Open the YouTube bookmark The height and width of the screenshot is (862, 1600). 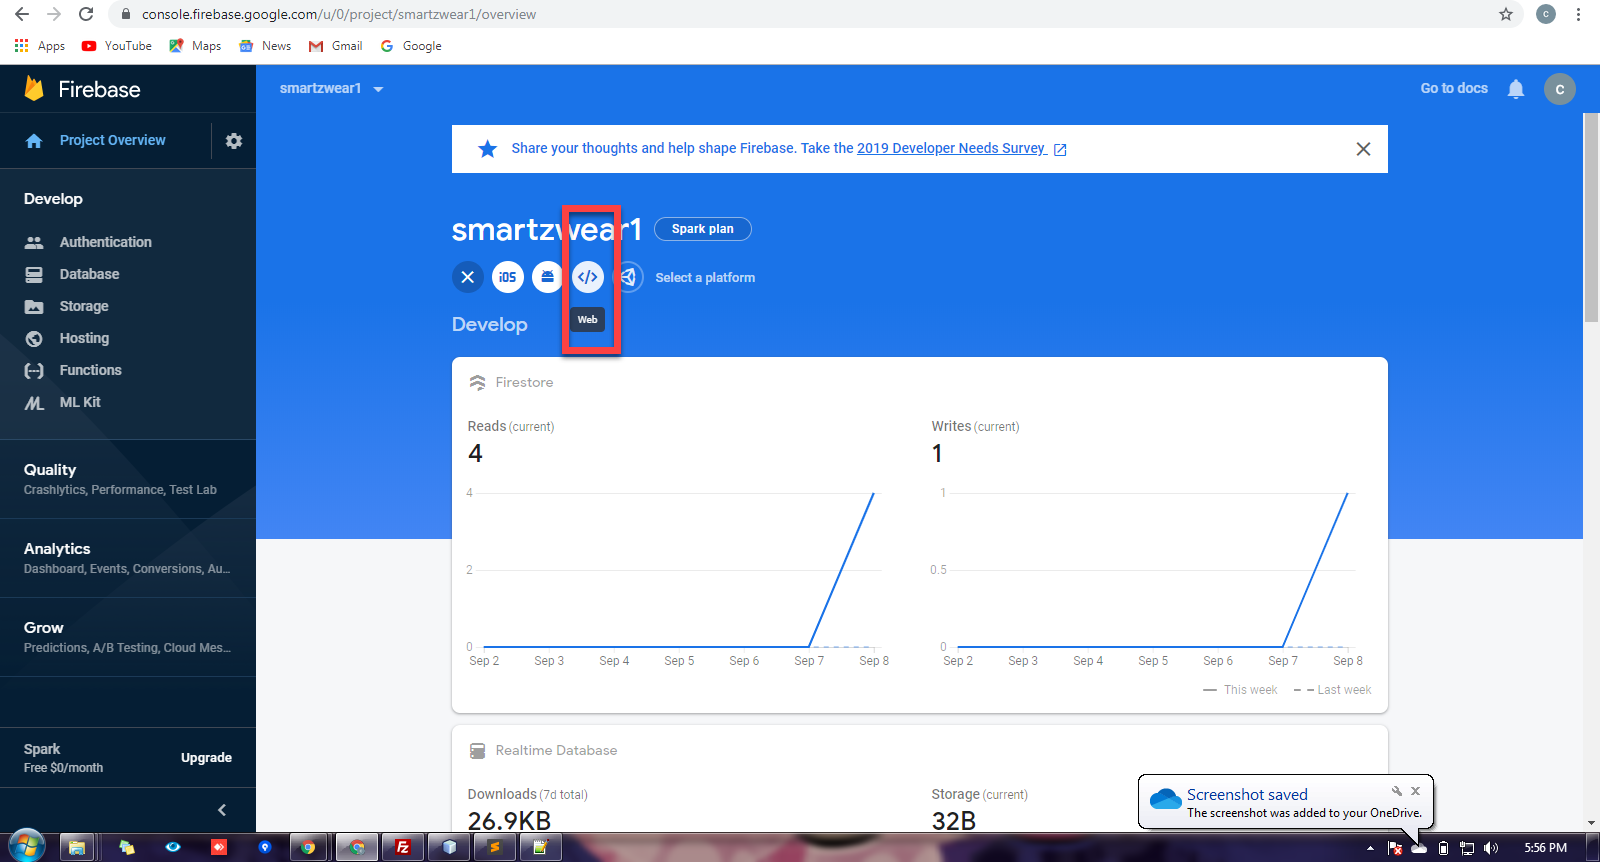[117, 46]
